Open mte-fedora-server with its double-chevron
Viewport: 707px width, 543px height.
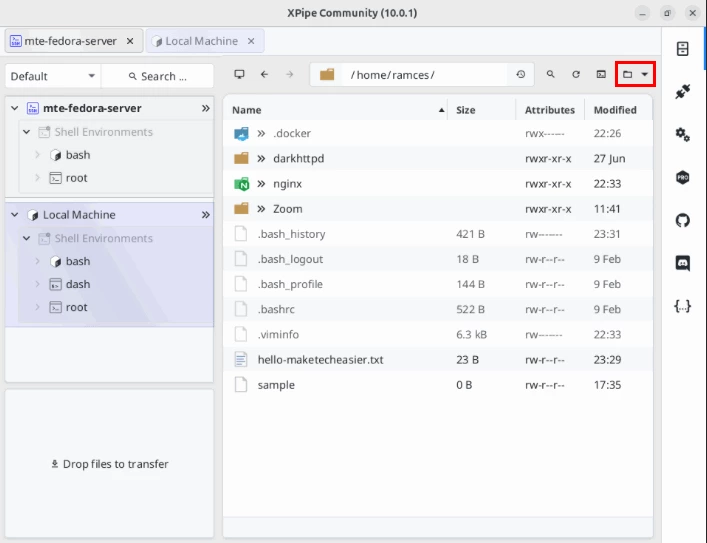[x=206, y=108]
